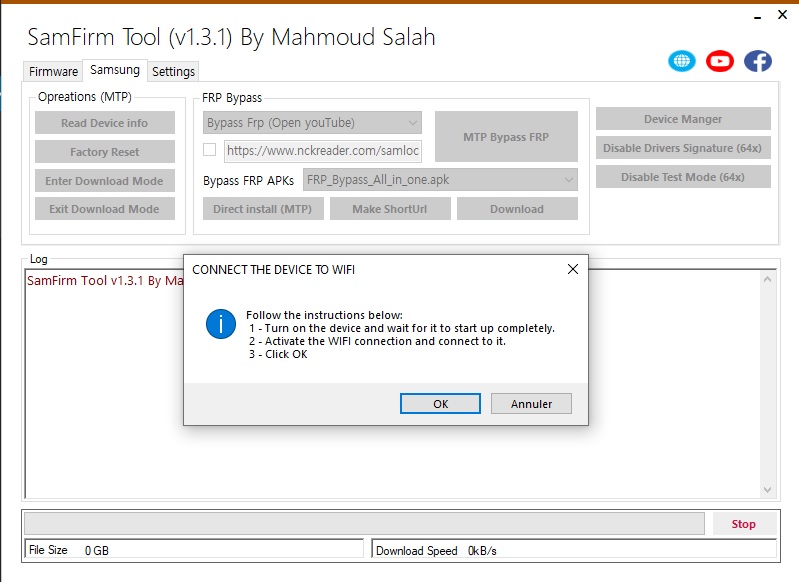The width and height of the screenshot is (799, 582).
Task: Click 'Activate the WIFI connection' instruction line
Action: pos(377,341)
